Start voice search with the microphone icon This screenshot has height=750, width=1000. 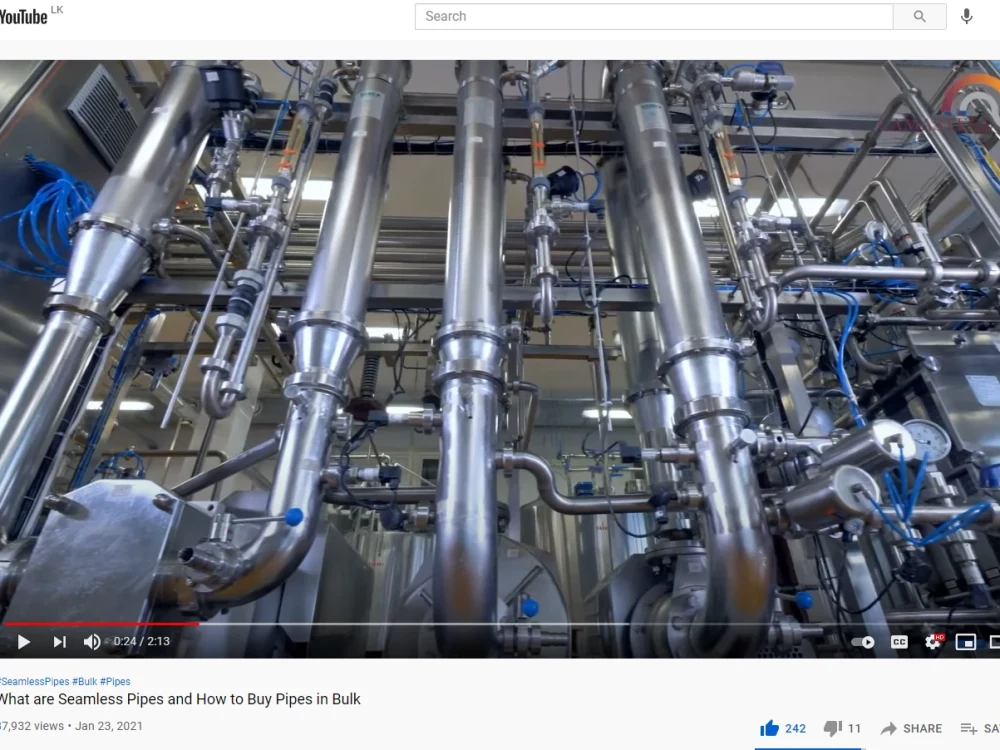point(967,17)
